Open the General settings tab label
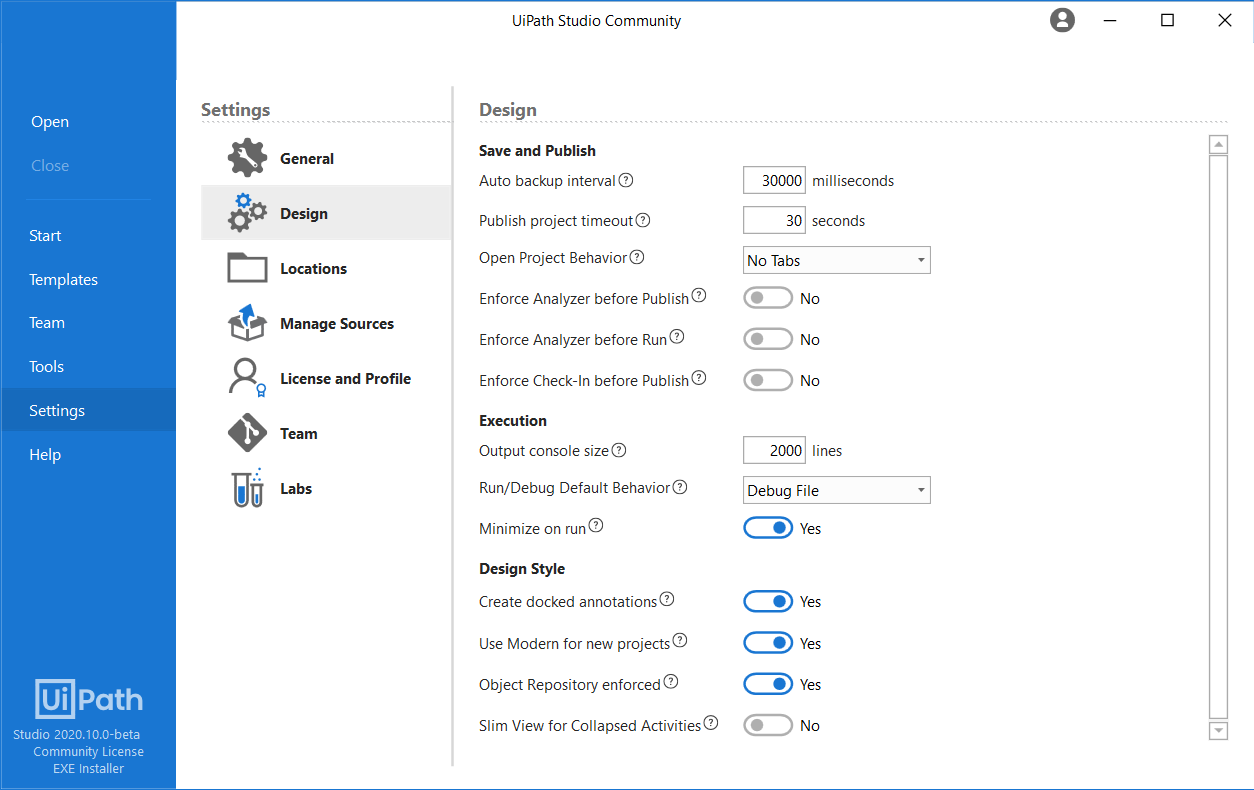1254x790 pixels. [307, 158]
